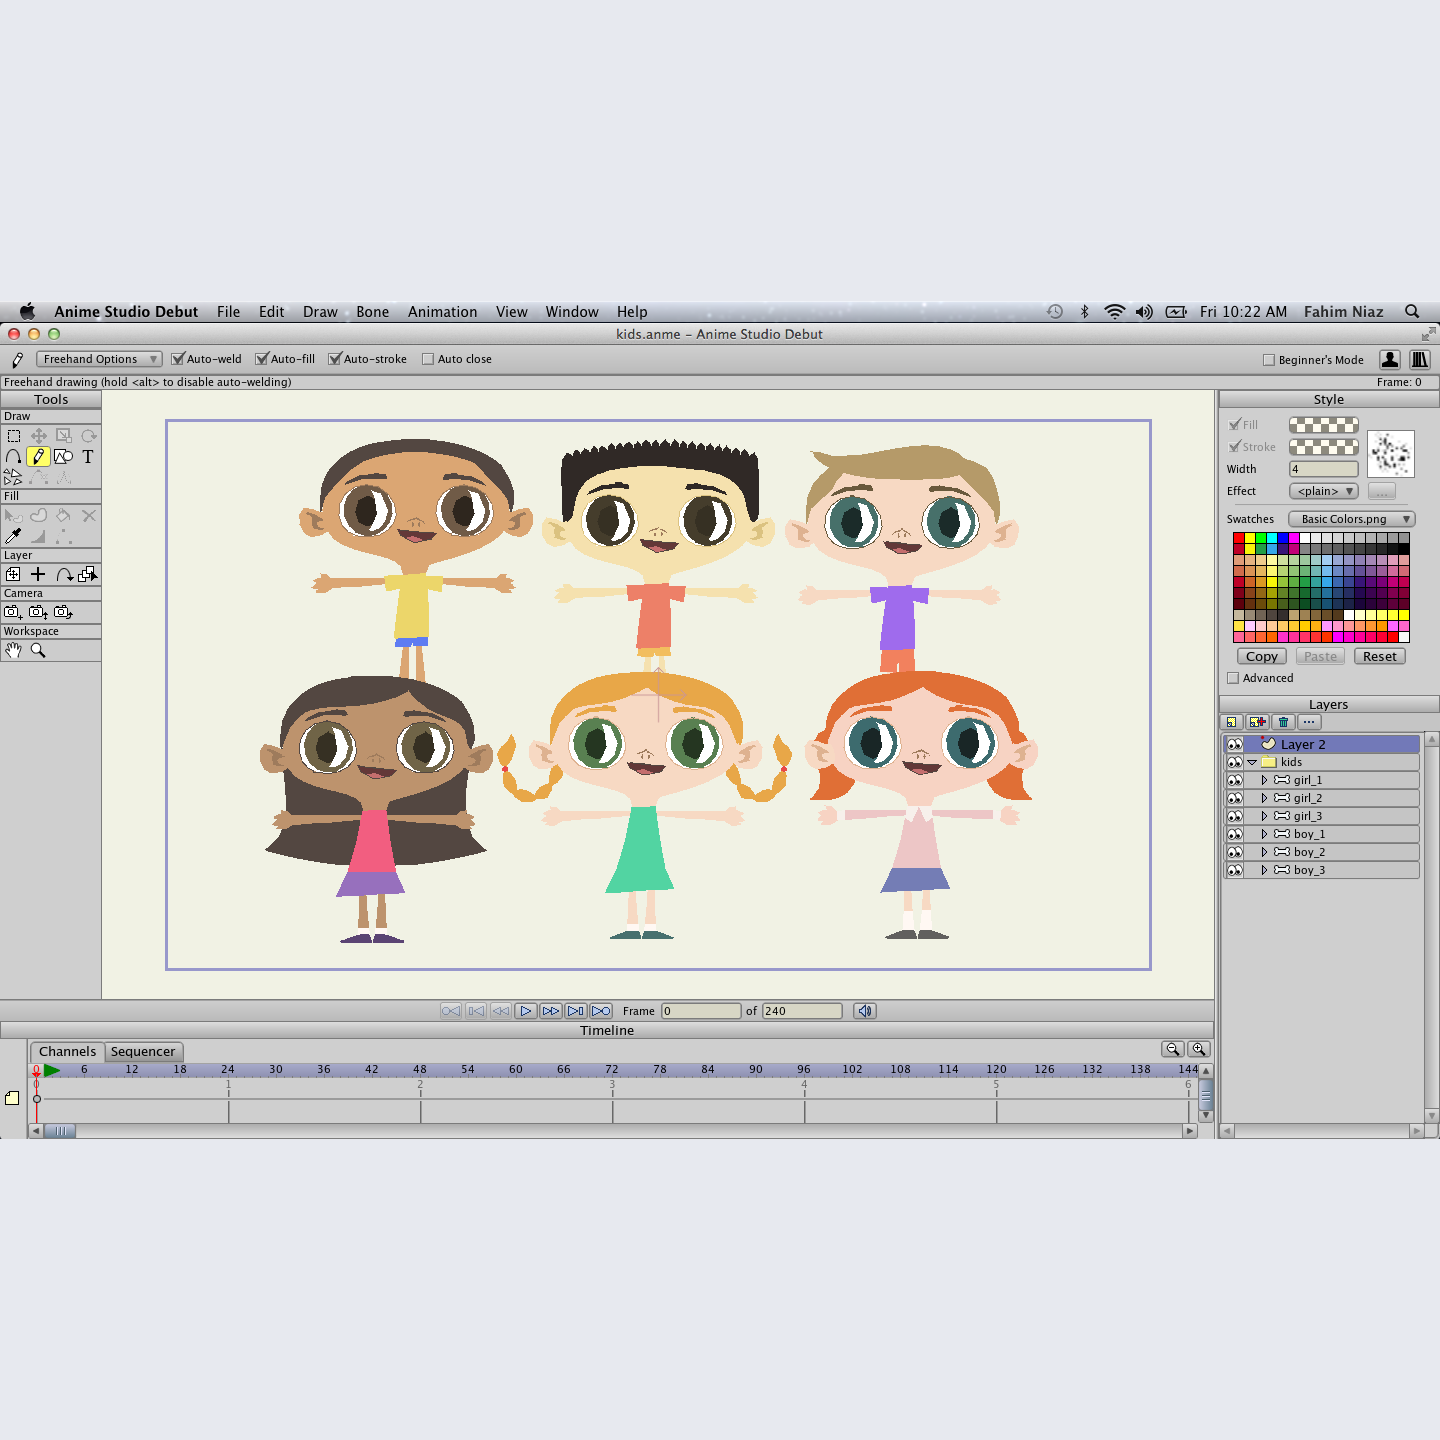The width and height of the screenshot is (1440, 1440).
Task: Collapse the kids group layer
Action: [1252, 762]
